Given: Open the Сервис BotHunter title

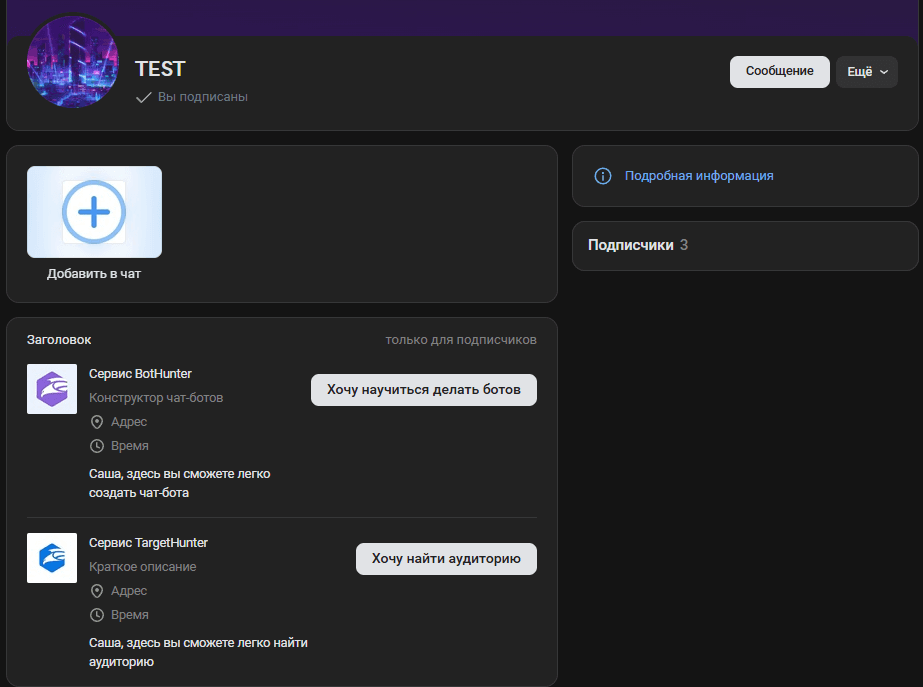Looking at the screenshot, I should click(140, 374).
